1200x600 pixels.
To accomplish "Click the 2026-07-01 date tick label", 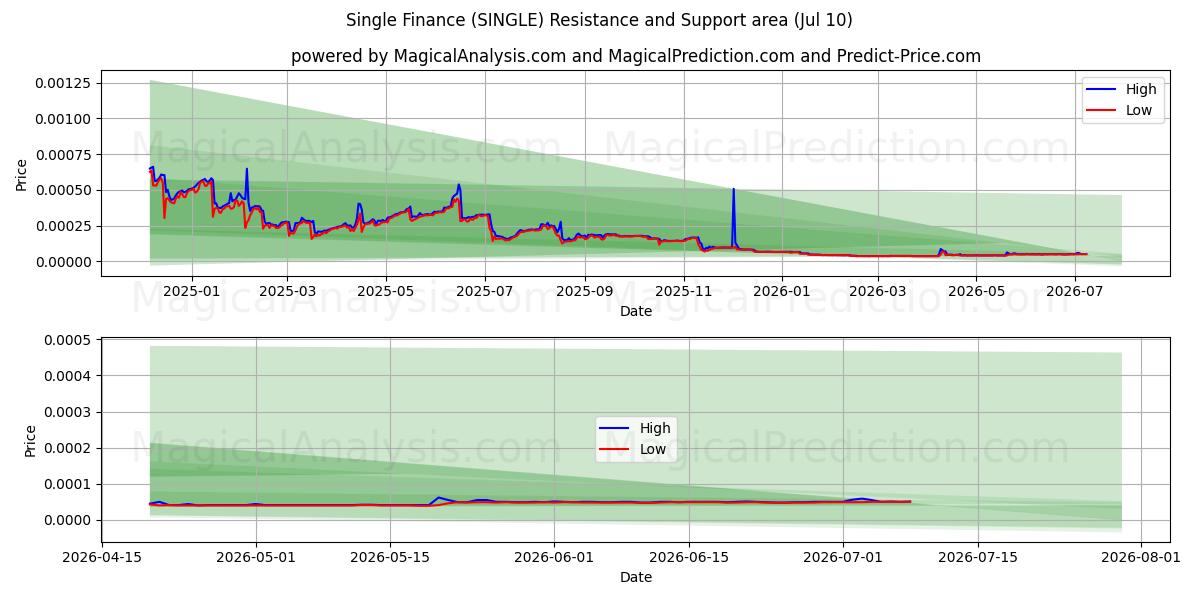I will tap(844, 557).
